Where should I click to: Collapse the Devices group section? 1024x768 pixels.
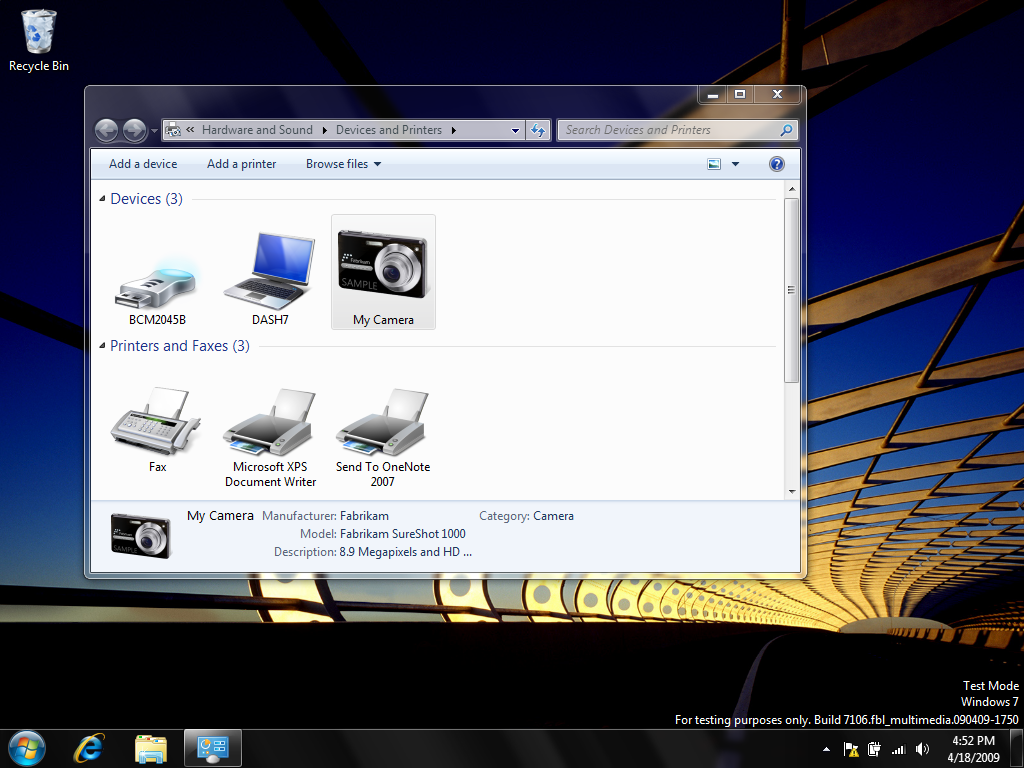103,199
